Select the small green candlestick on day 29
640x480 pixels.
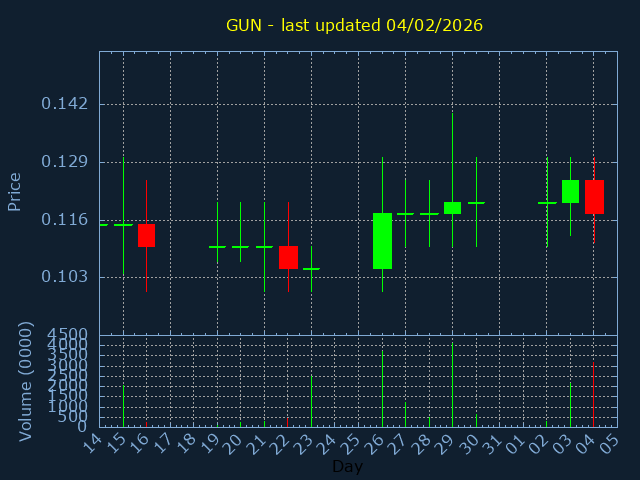click(x=452, y=207)
